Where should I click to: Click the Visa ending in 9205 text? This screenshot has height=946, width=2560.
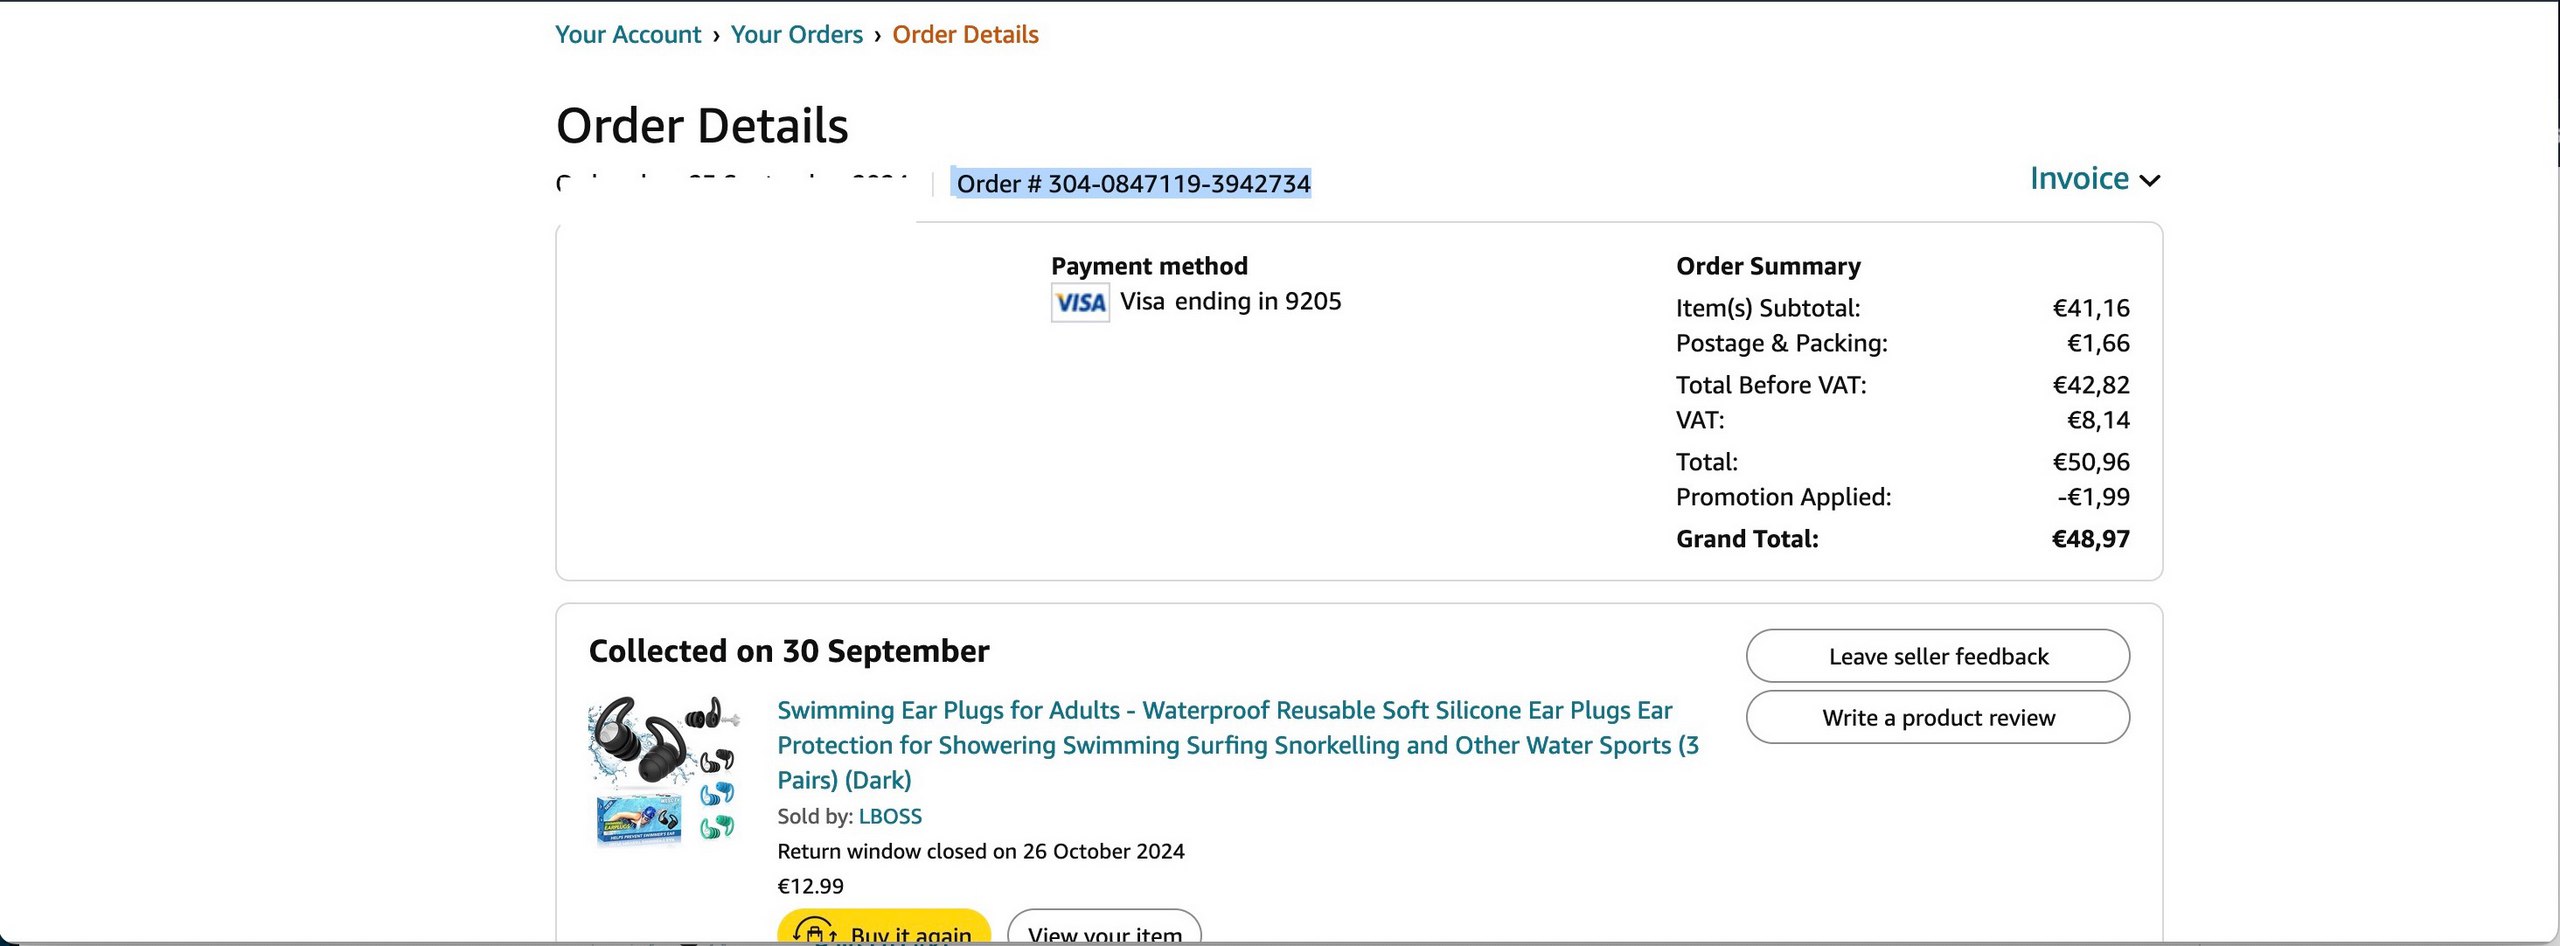coord(1230,301)
